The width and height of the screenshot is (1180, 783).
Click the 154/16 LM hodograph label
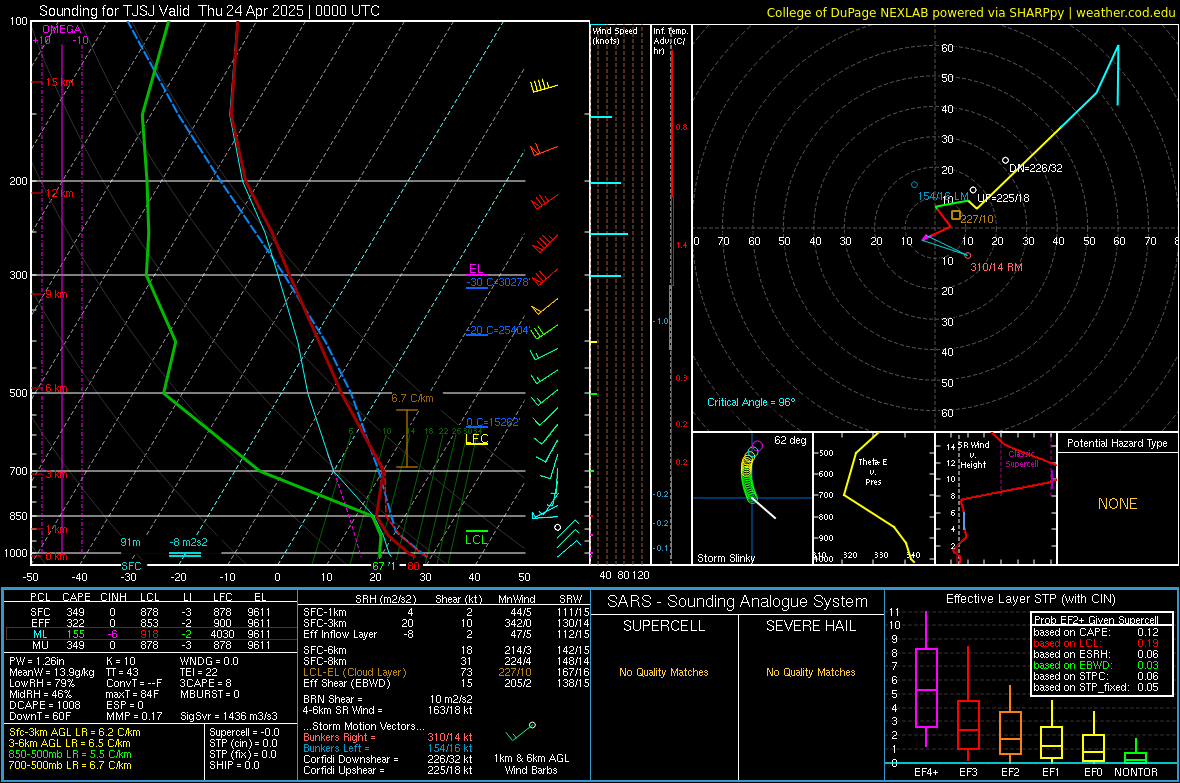click(x=943, y=197)
